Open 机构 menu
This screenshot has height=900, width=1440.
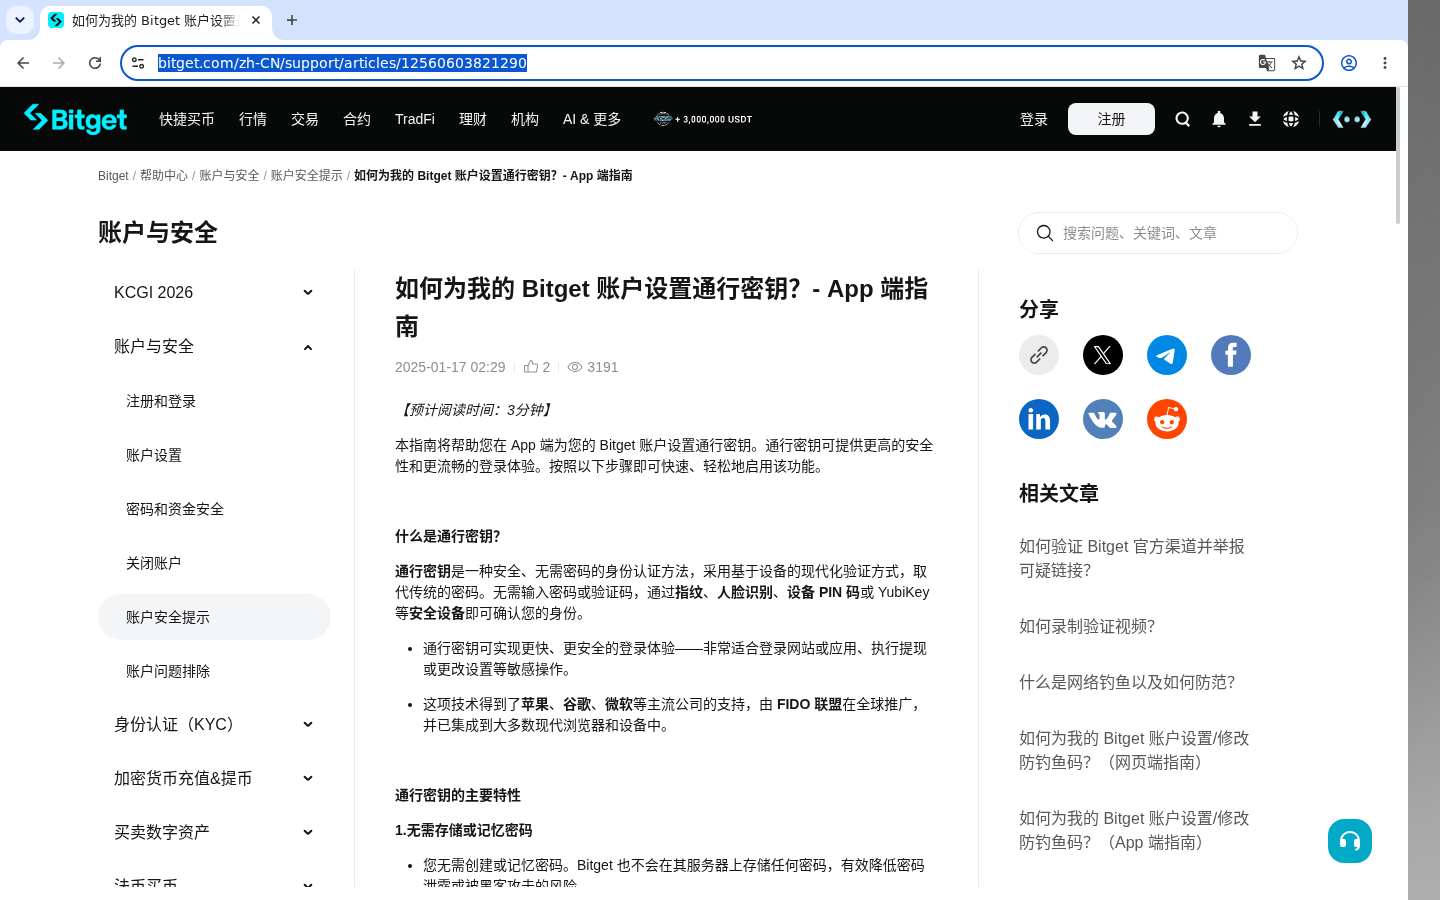coord(525,119)
